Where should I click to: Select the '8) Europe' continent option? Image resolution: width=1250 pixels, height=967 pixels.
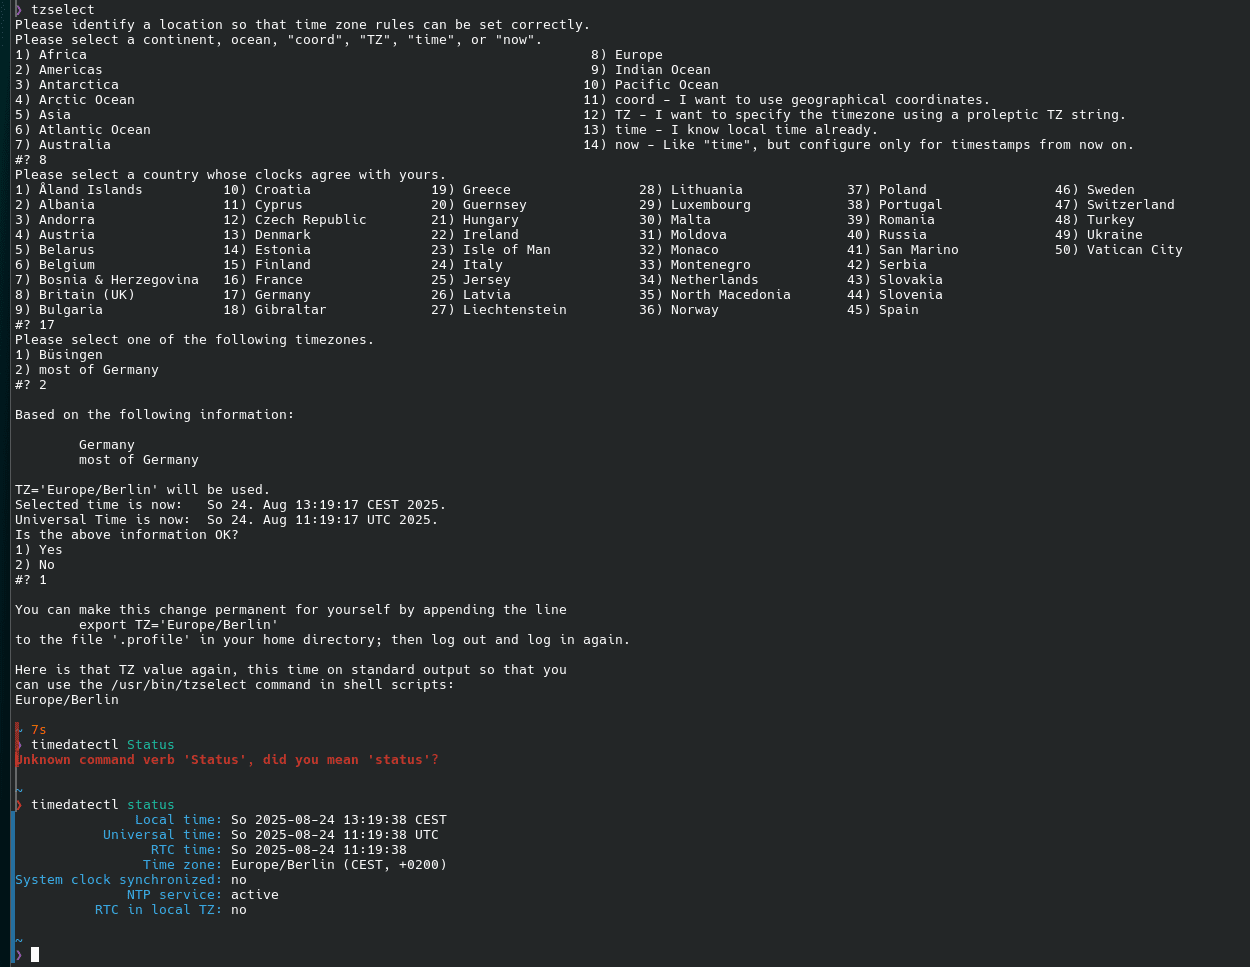[x=626, y=55]
